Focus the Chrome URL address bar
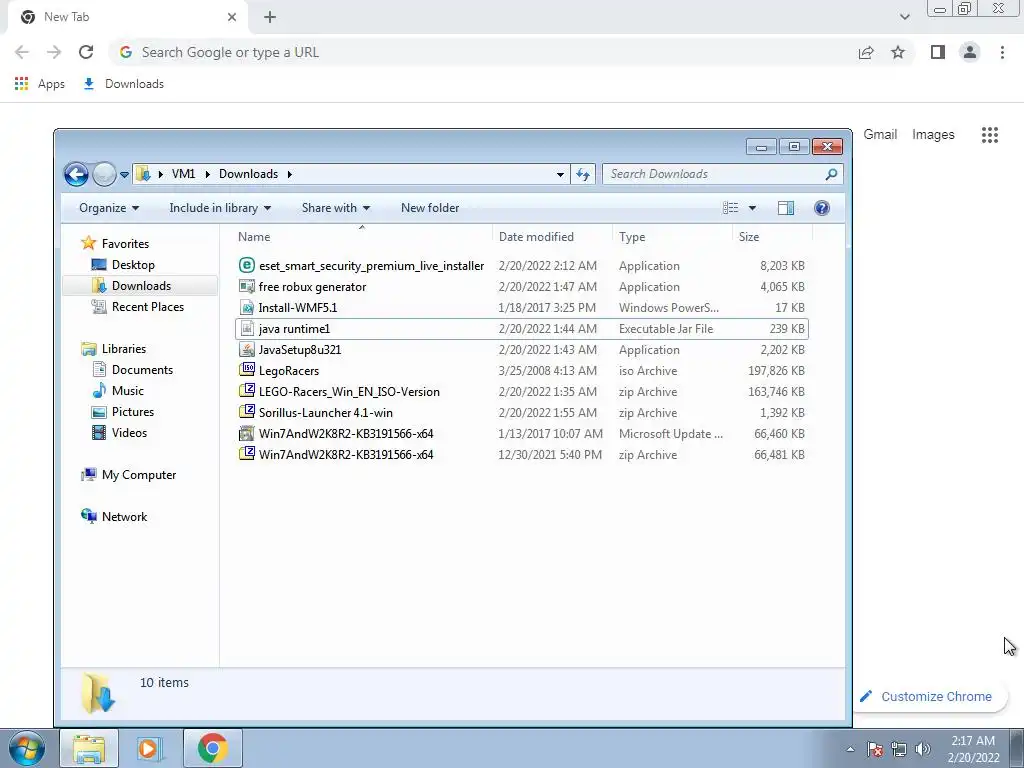This screenshot has width=1024, height=768. (483, 52)
